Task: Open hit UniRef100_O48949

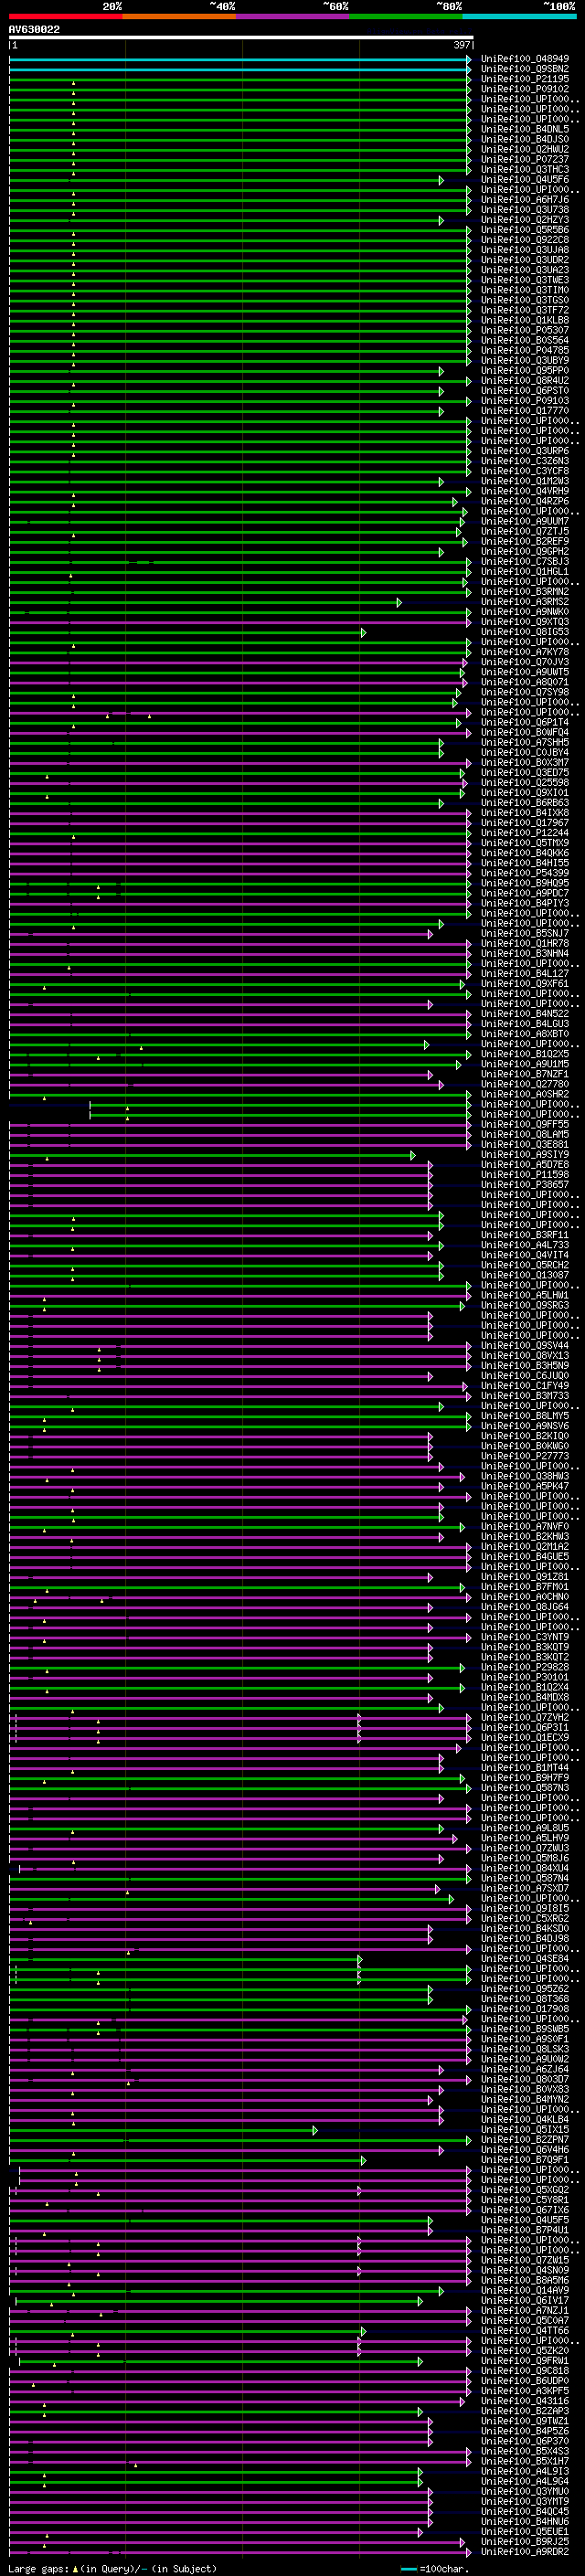Action: pos(524,59)
